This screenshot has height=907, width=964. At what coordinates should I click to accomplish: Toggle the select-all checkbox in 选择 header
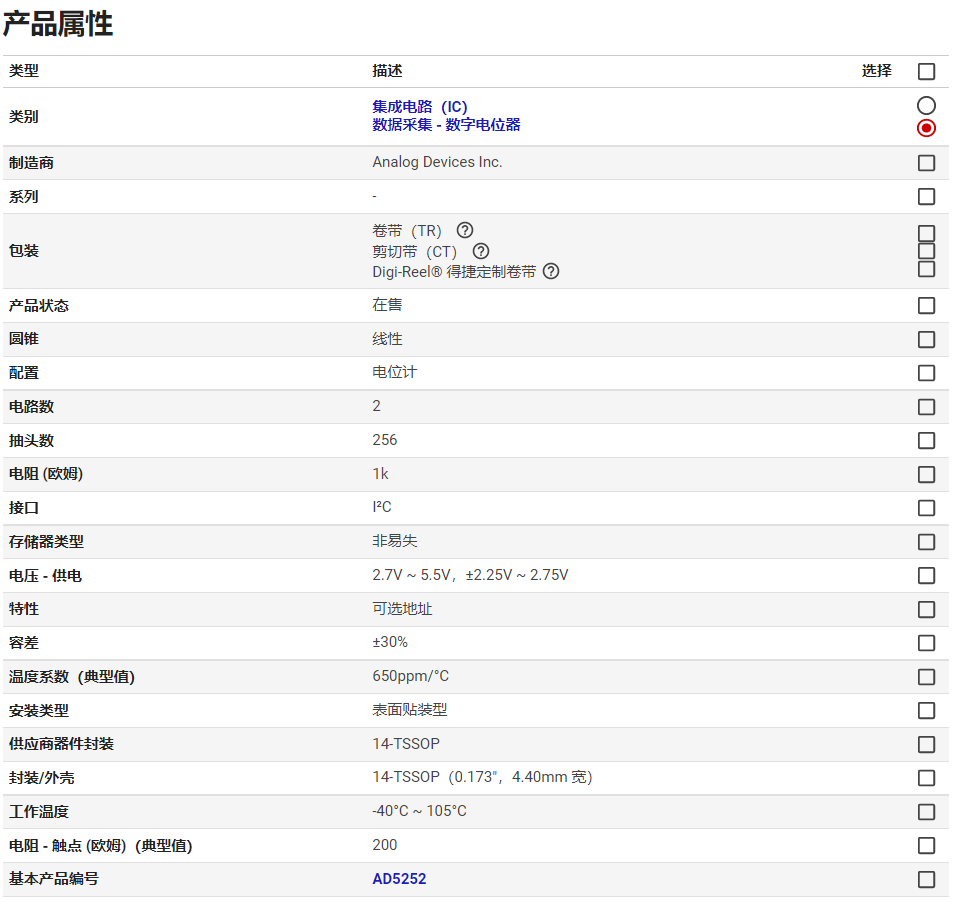point(926,72)
